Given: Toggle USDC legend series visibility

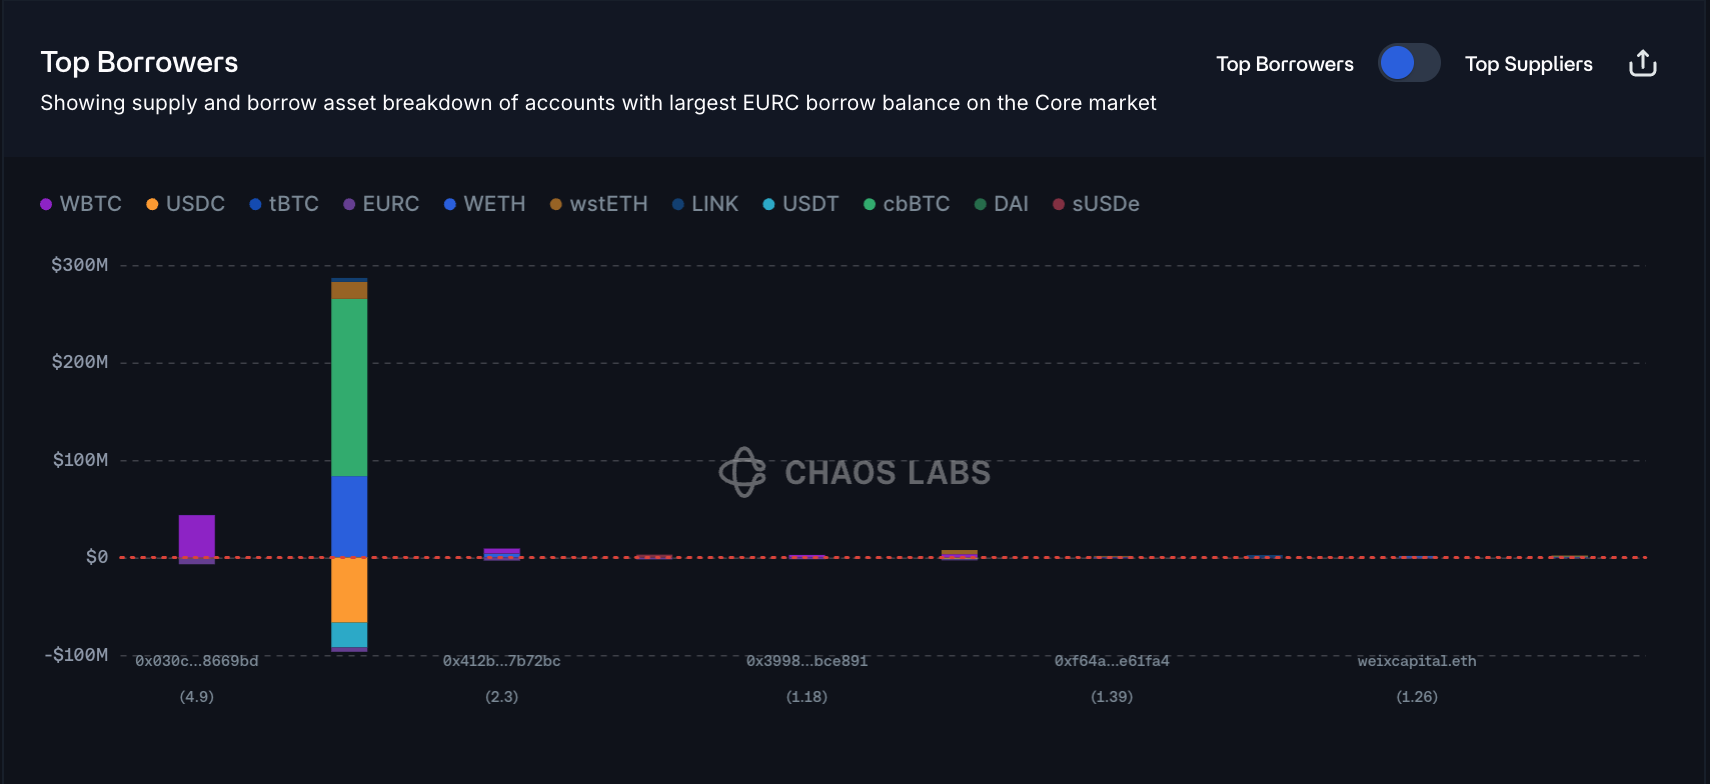Looking at the screenshot, I should (x=186, y=204).
